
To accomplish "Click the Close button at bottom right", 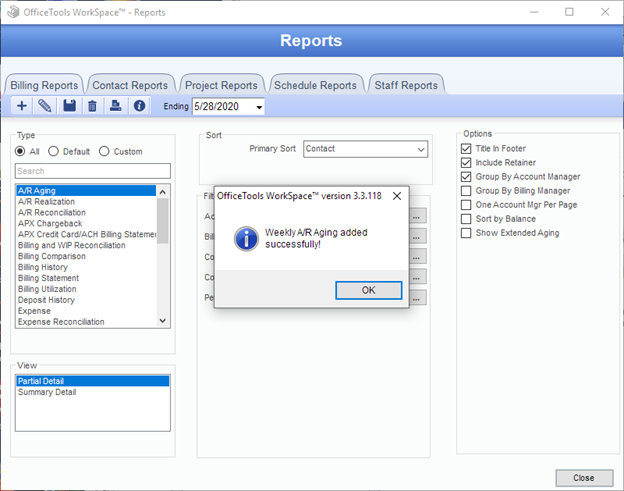I will (584, 477).
